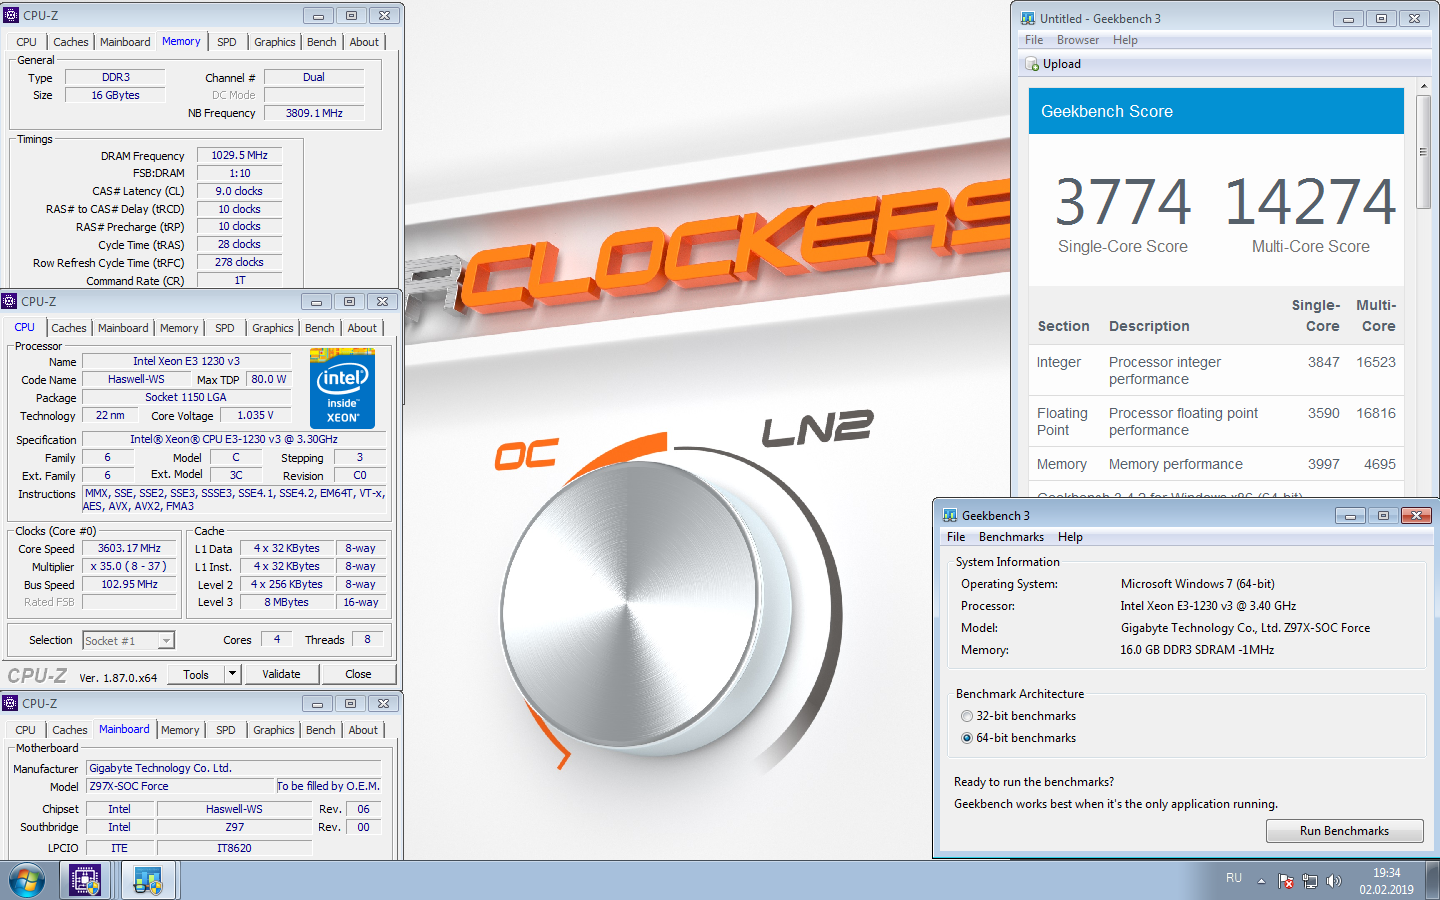This screenshot has width=1440, height=900.
Task: Click the NB Frequency value 3809.1 MHz
Action: tap(314, 113)
